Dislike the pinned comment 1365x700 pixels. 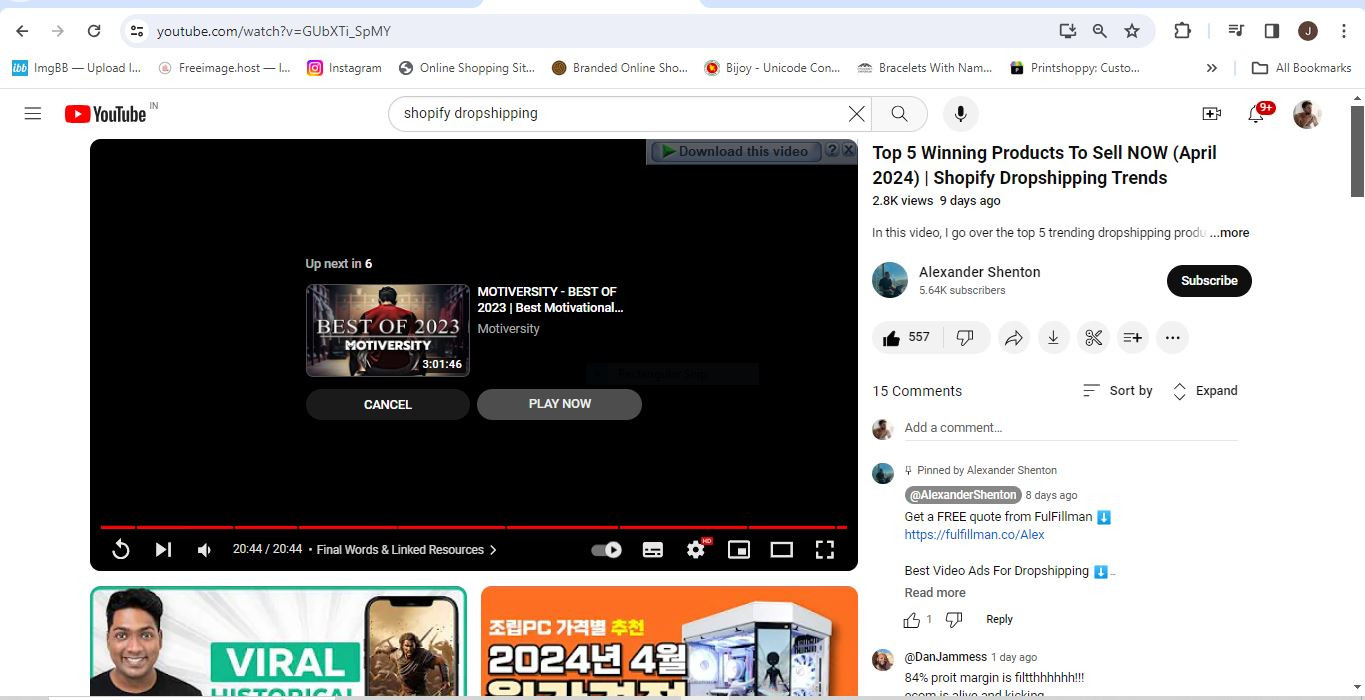pos(954,620)
